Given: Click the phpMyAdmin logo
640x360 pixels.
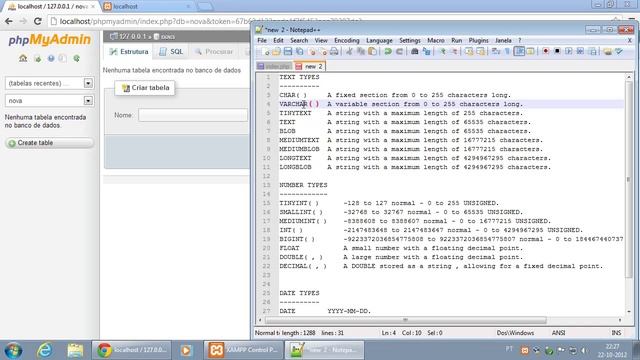Looking at the screenshot, I should 50,40.
